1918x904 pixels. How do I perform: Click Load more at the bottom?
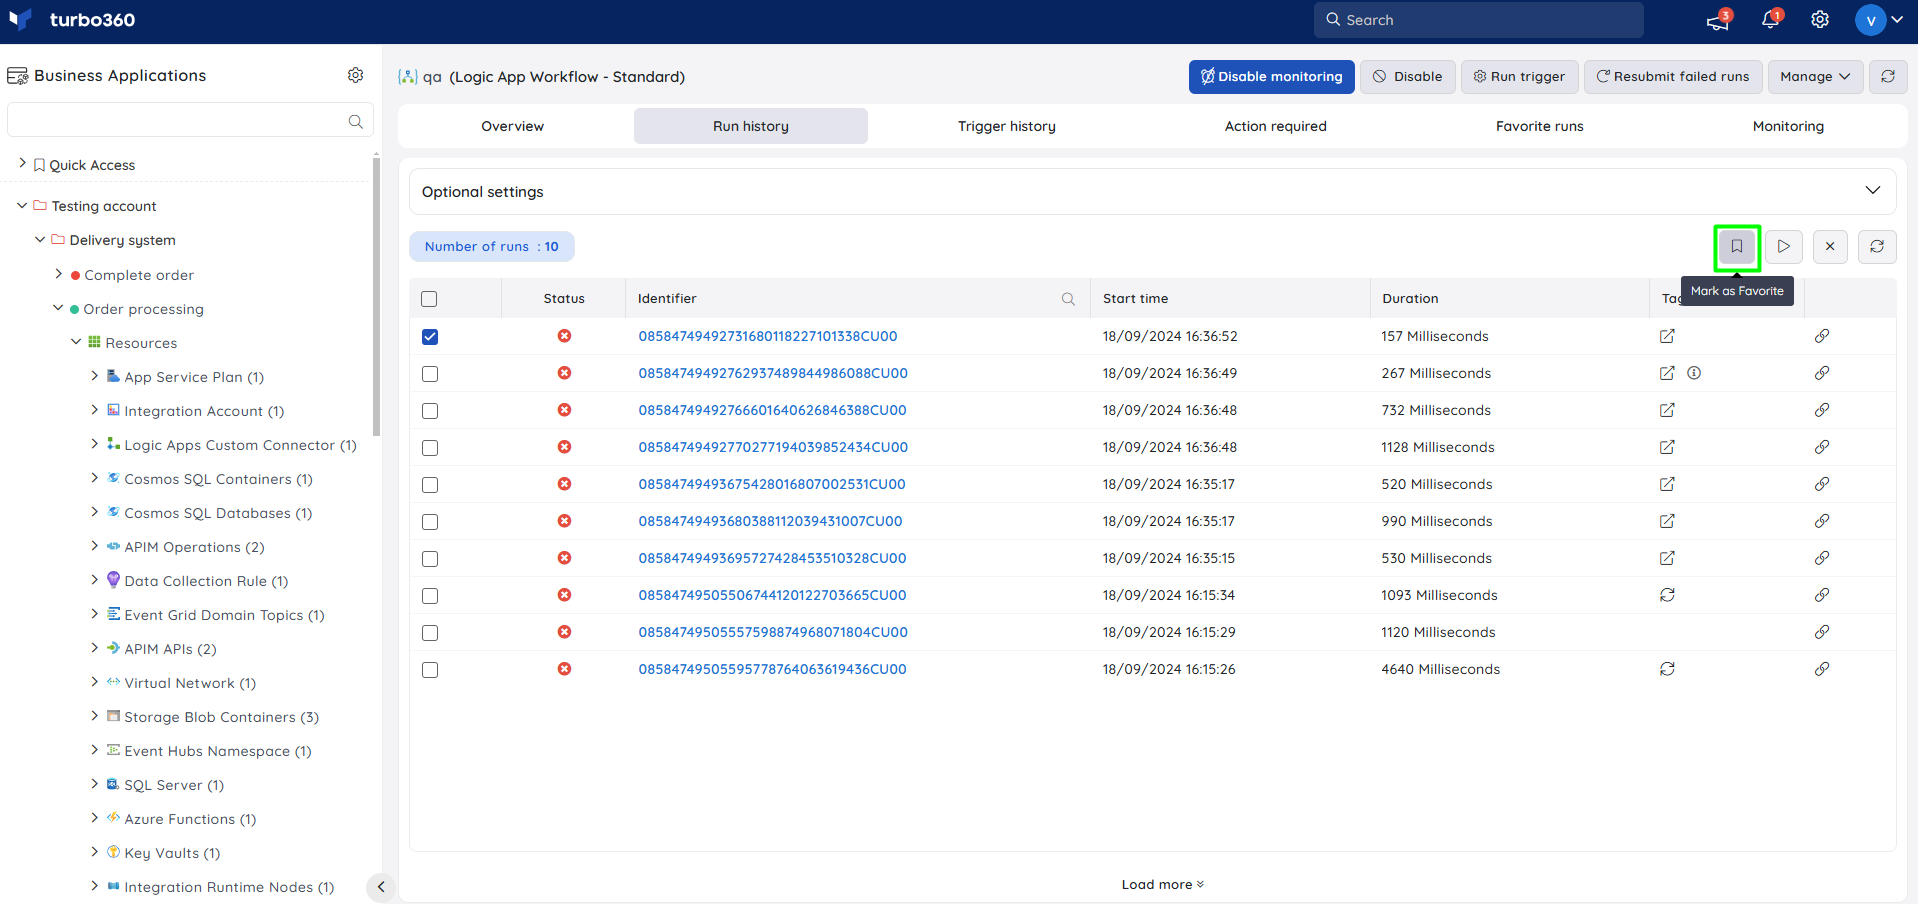pos(1162,885)
